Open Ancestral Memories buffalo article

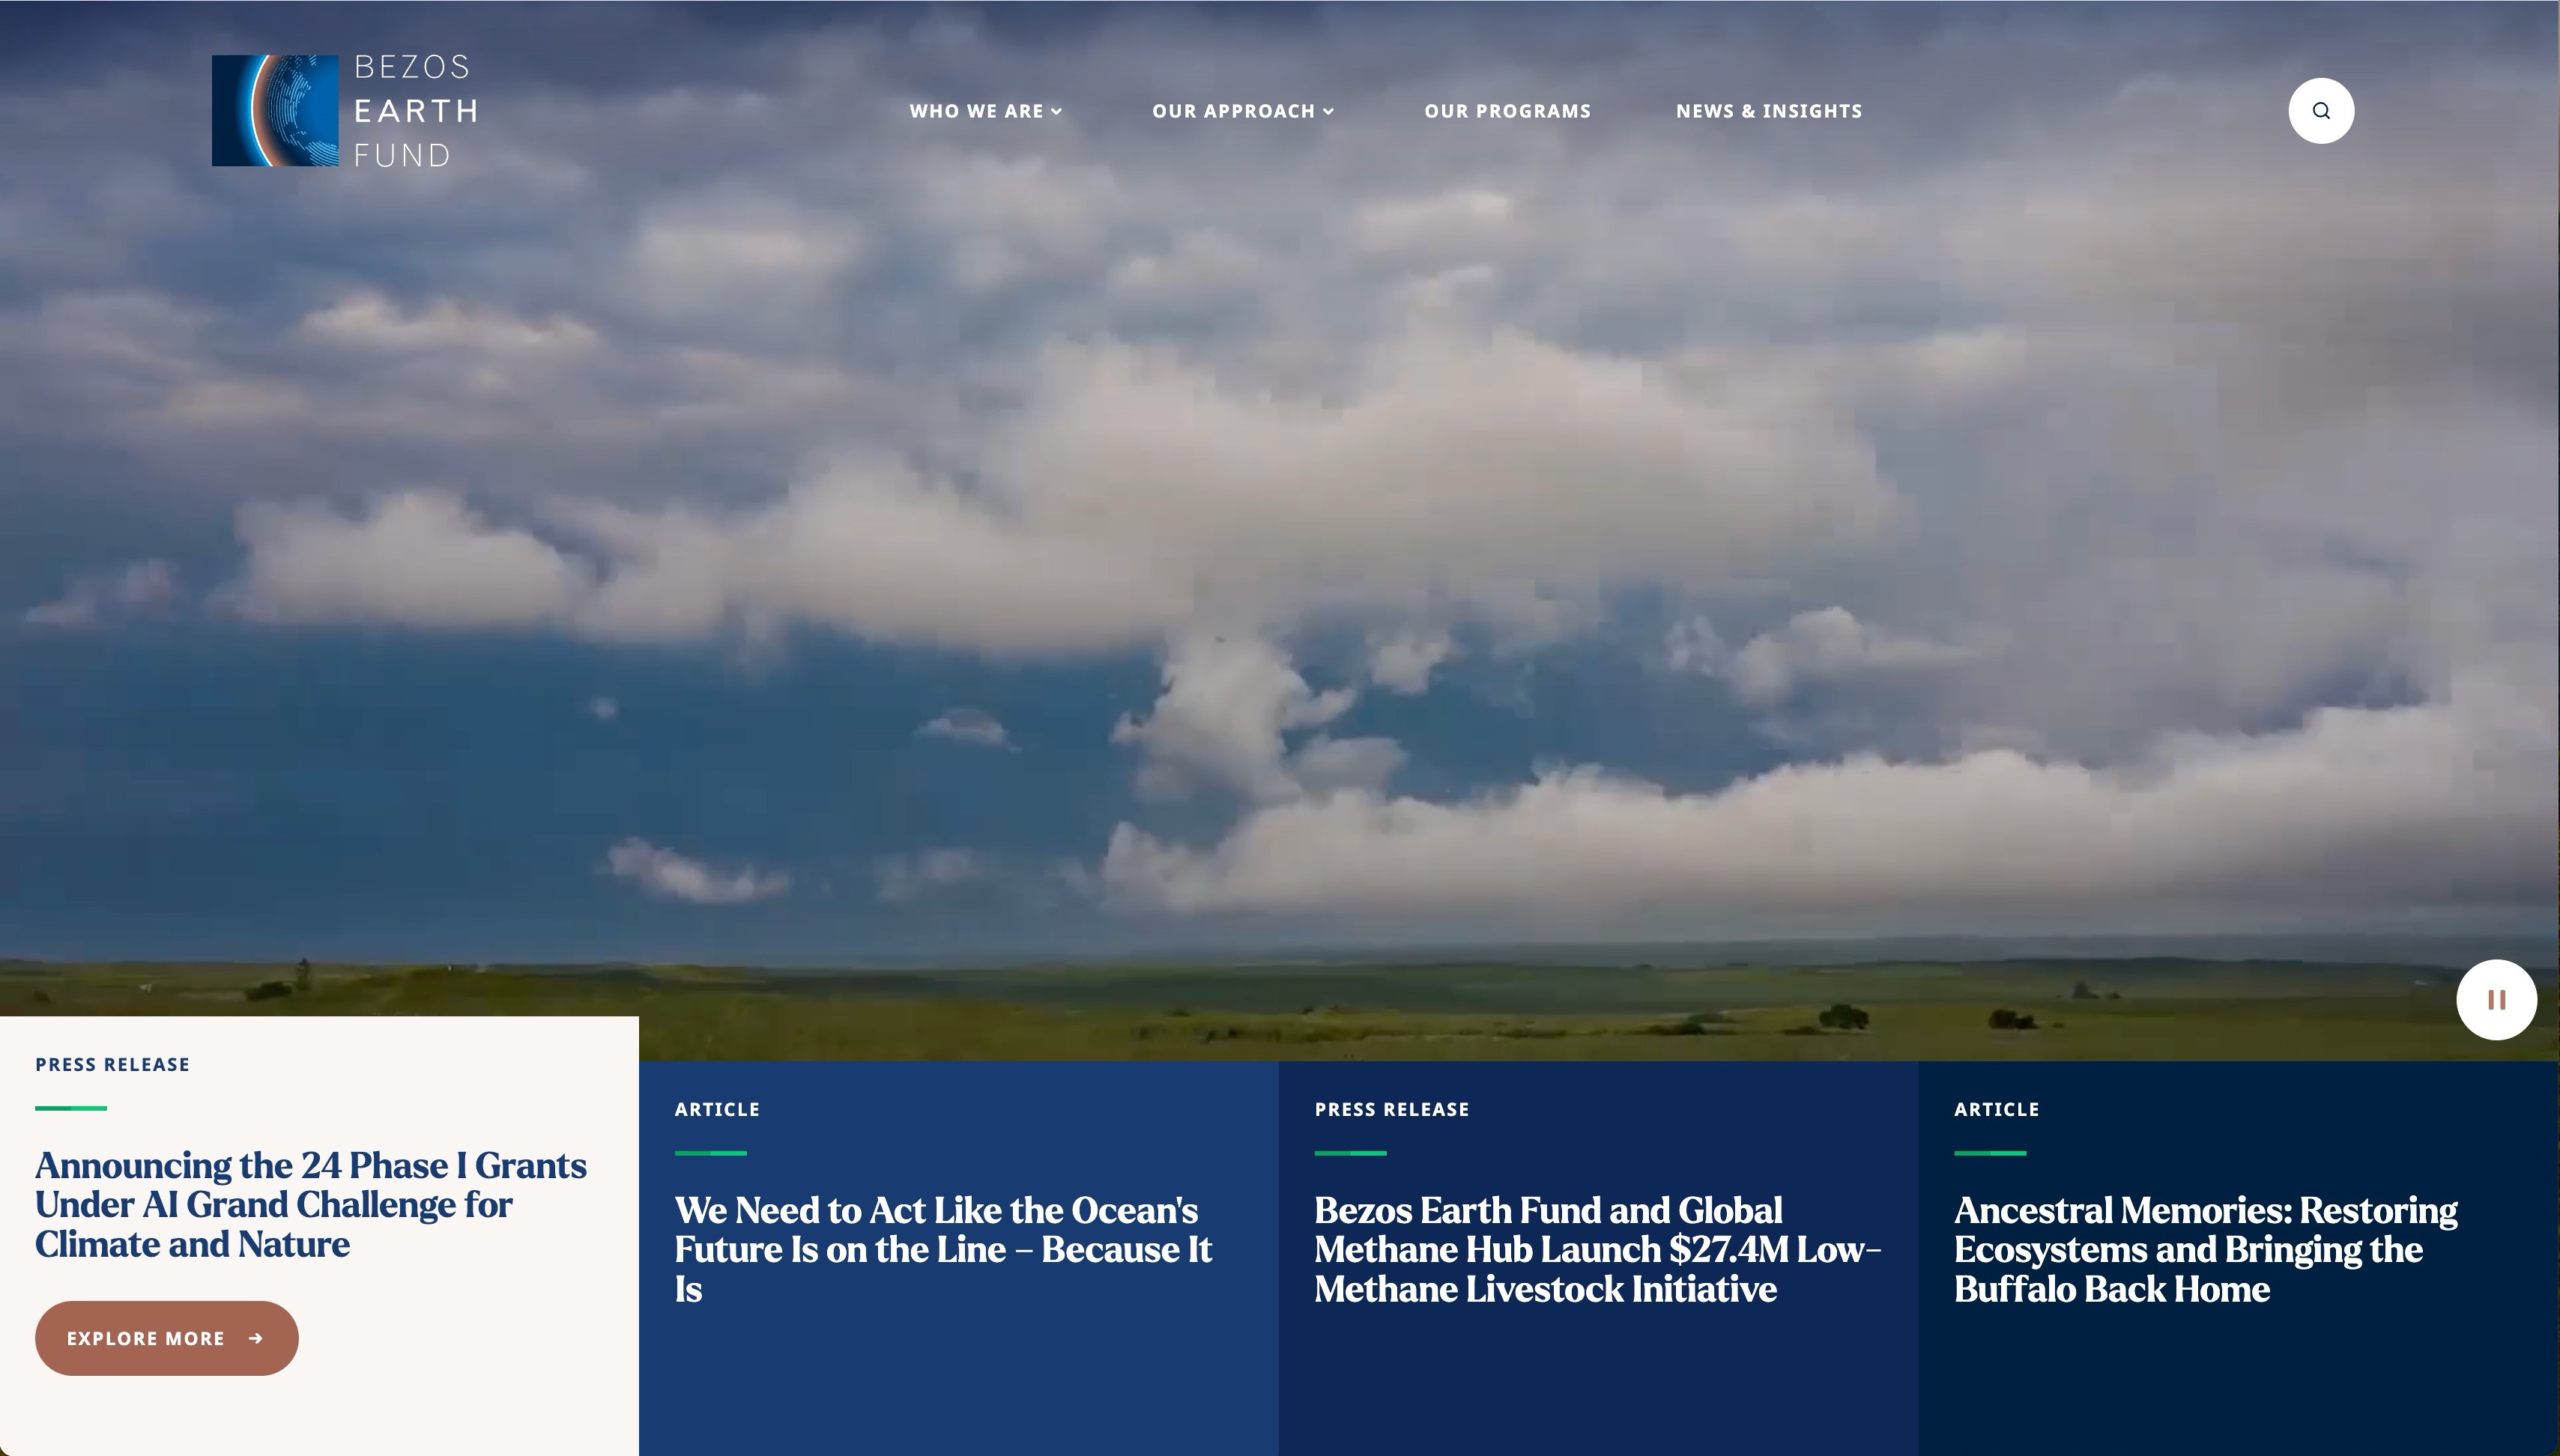(2205, 1249)
